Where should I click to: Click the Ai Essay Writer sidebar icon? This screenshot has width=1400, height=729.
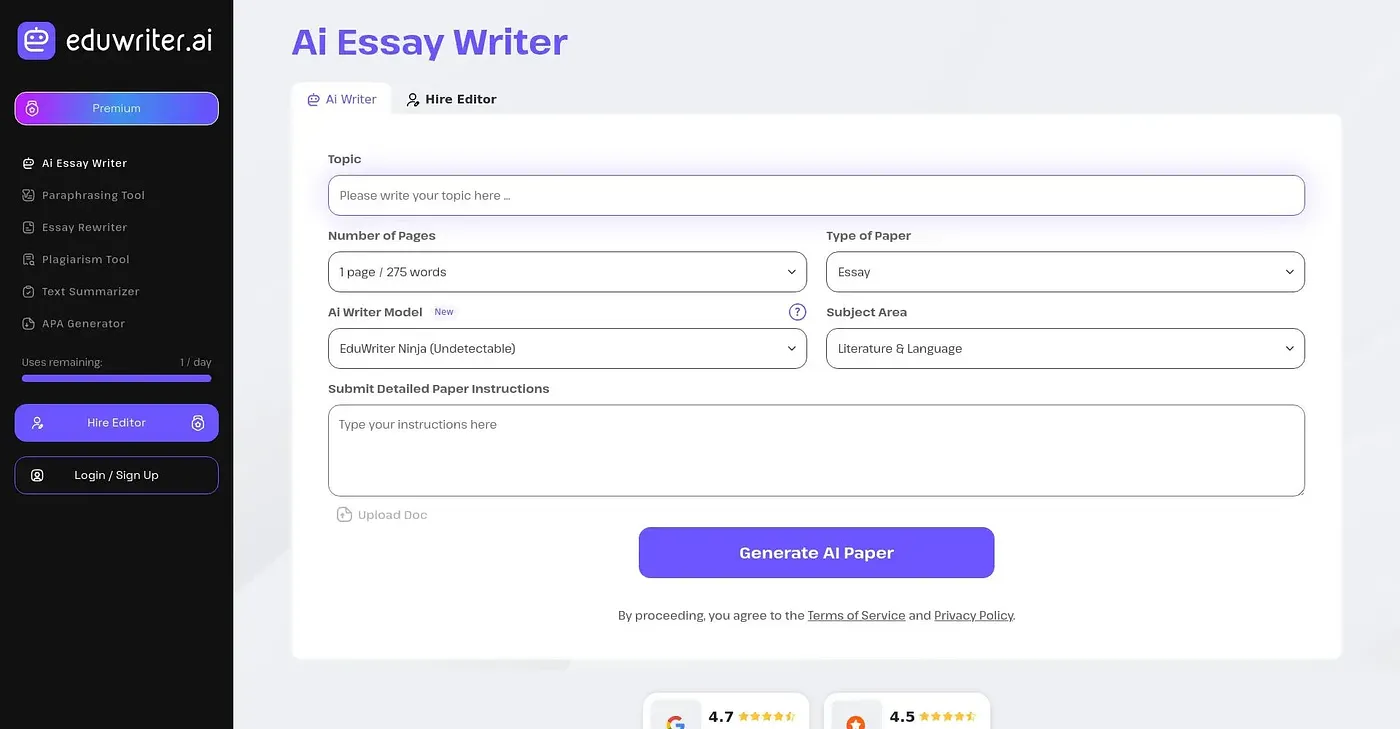(29, 163)
